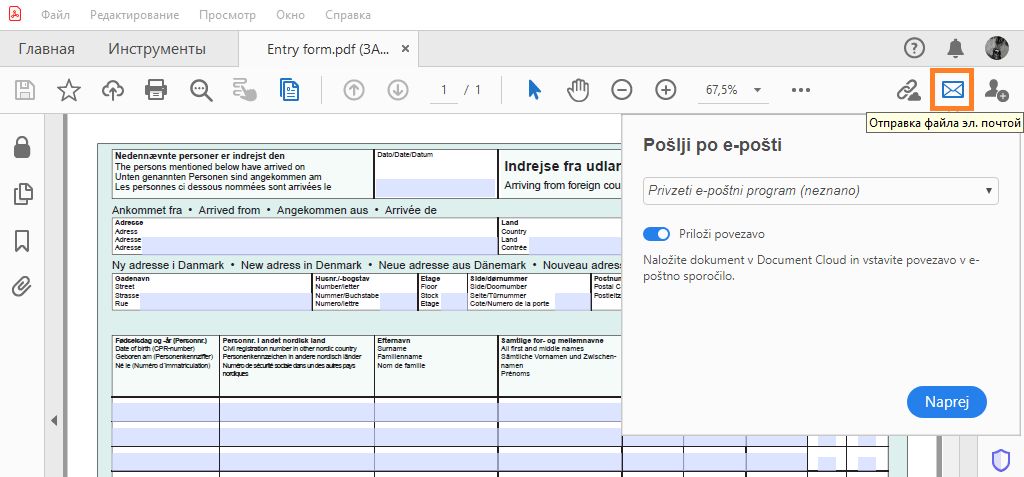Viewport: 1024px width, 477px height.
Task: Zoom out with minus icon
Action: click(622, 90)
